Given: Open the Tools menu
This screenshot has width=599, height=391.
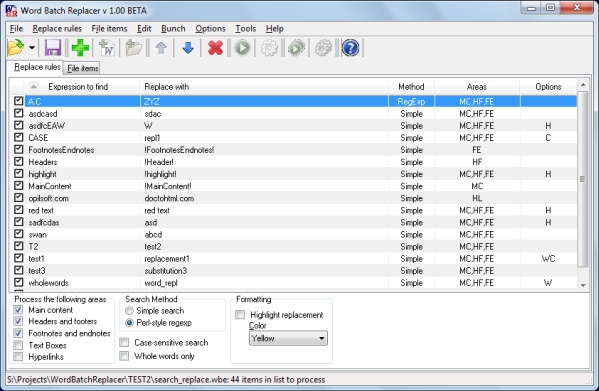Looking at the screenshot, I should tap(246, 29).
